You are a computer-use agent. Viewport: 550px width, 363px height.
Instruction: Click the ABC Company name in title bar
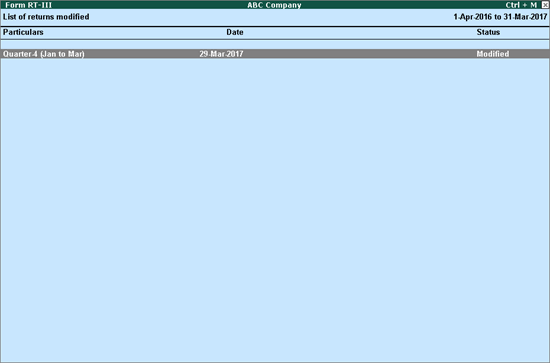tap(274, 5)
